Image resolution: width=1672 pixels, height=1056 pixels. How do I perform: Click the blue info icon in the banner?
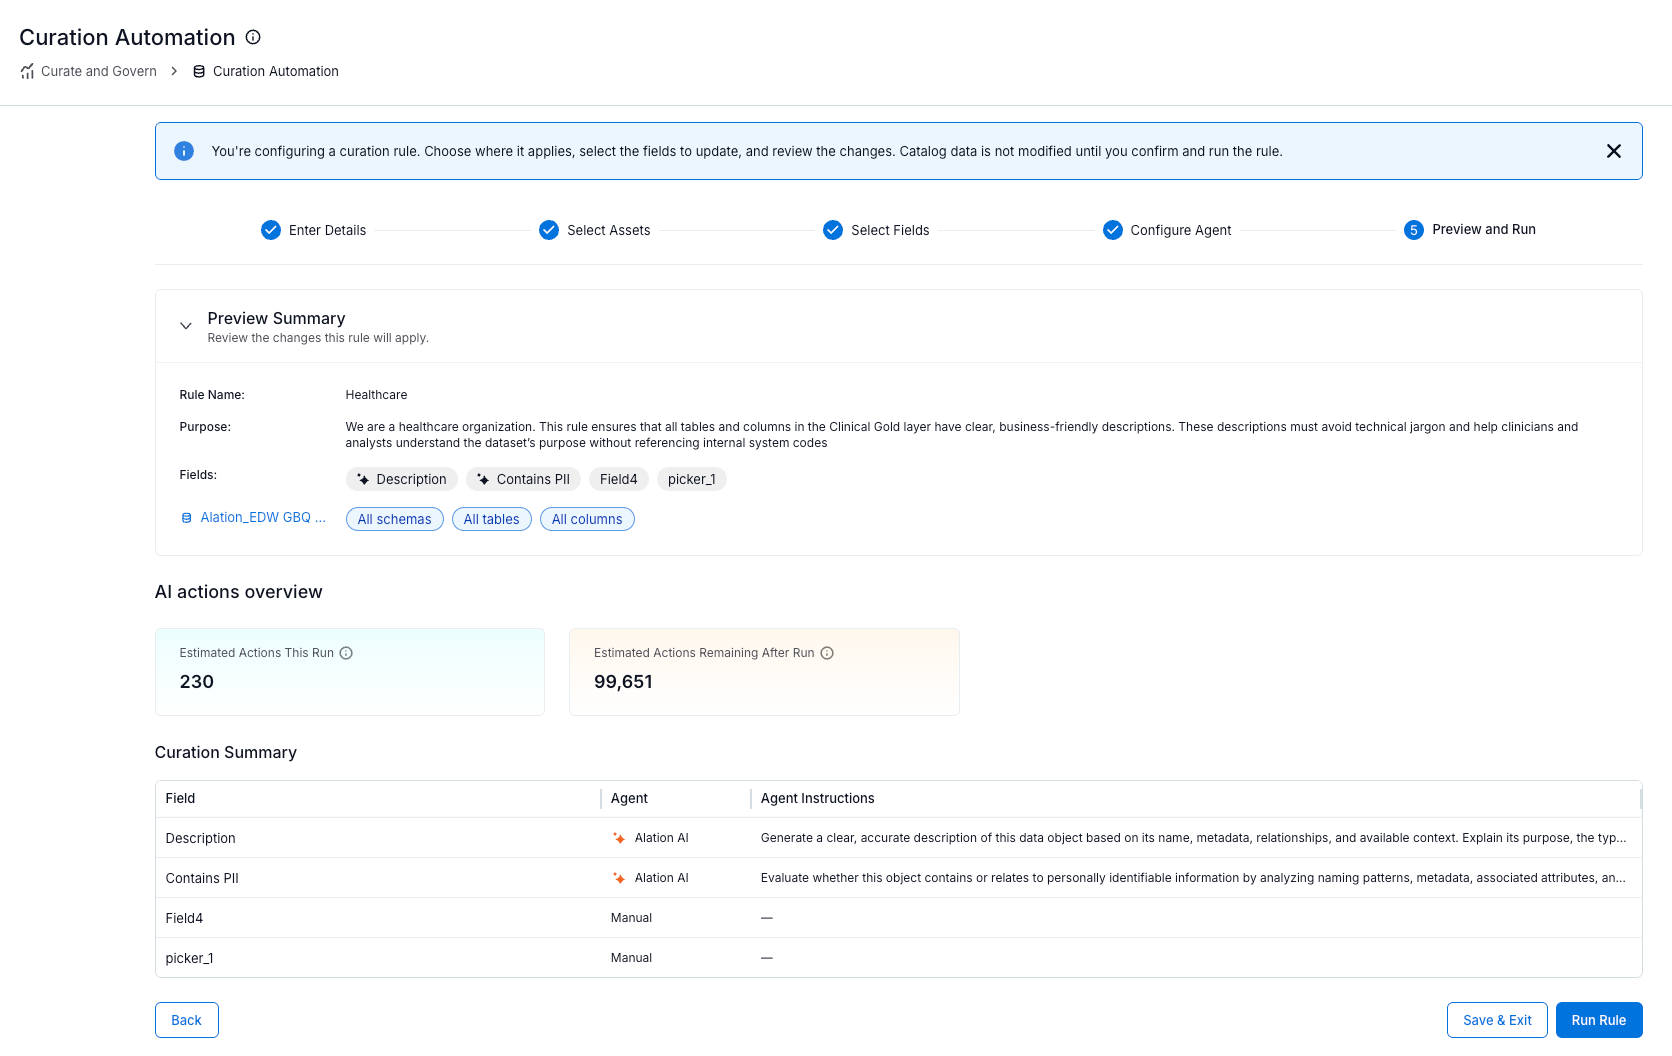pyautogui.click(x=184, y=151)
